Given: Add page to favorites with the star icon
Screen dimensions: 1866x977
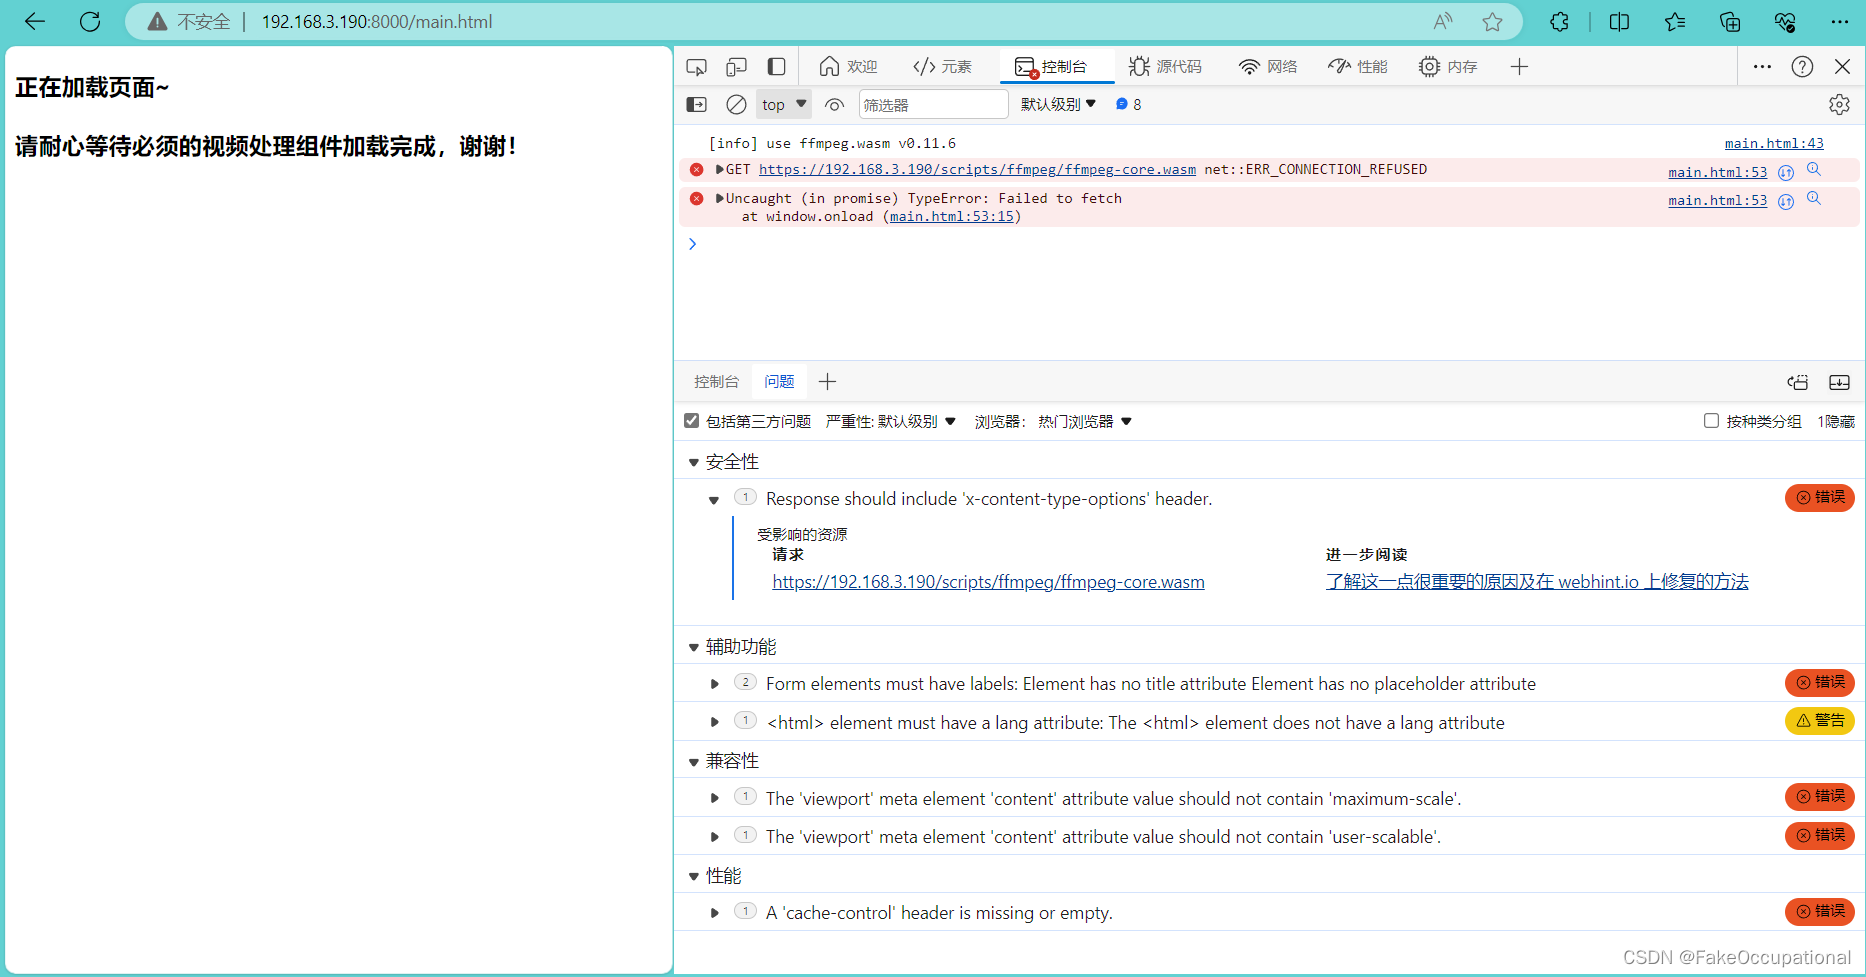Looking at the screenshot, I should pos(1492,21).
